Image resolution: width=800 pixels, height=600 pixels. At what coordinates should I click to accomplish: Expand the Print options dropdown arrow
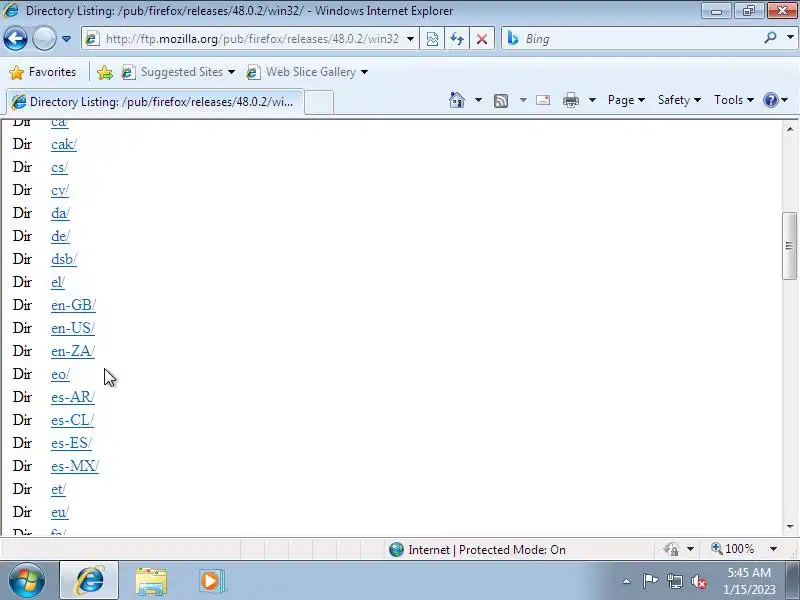click(x=592, y=100)
